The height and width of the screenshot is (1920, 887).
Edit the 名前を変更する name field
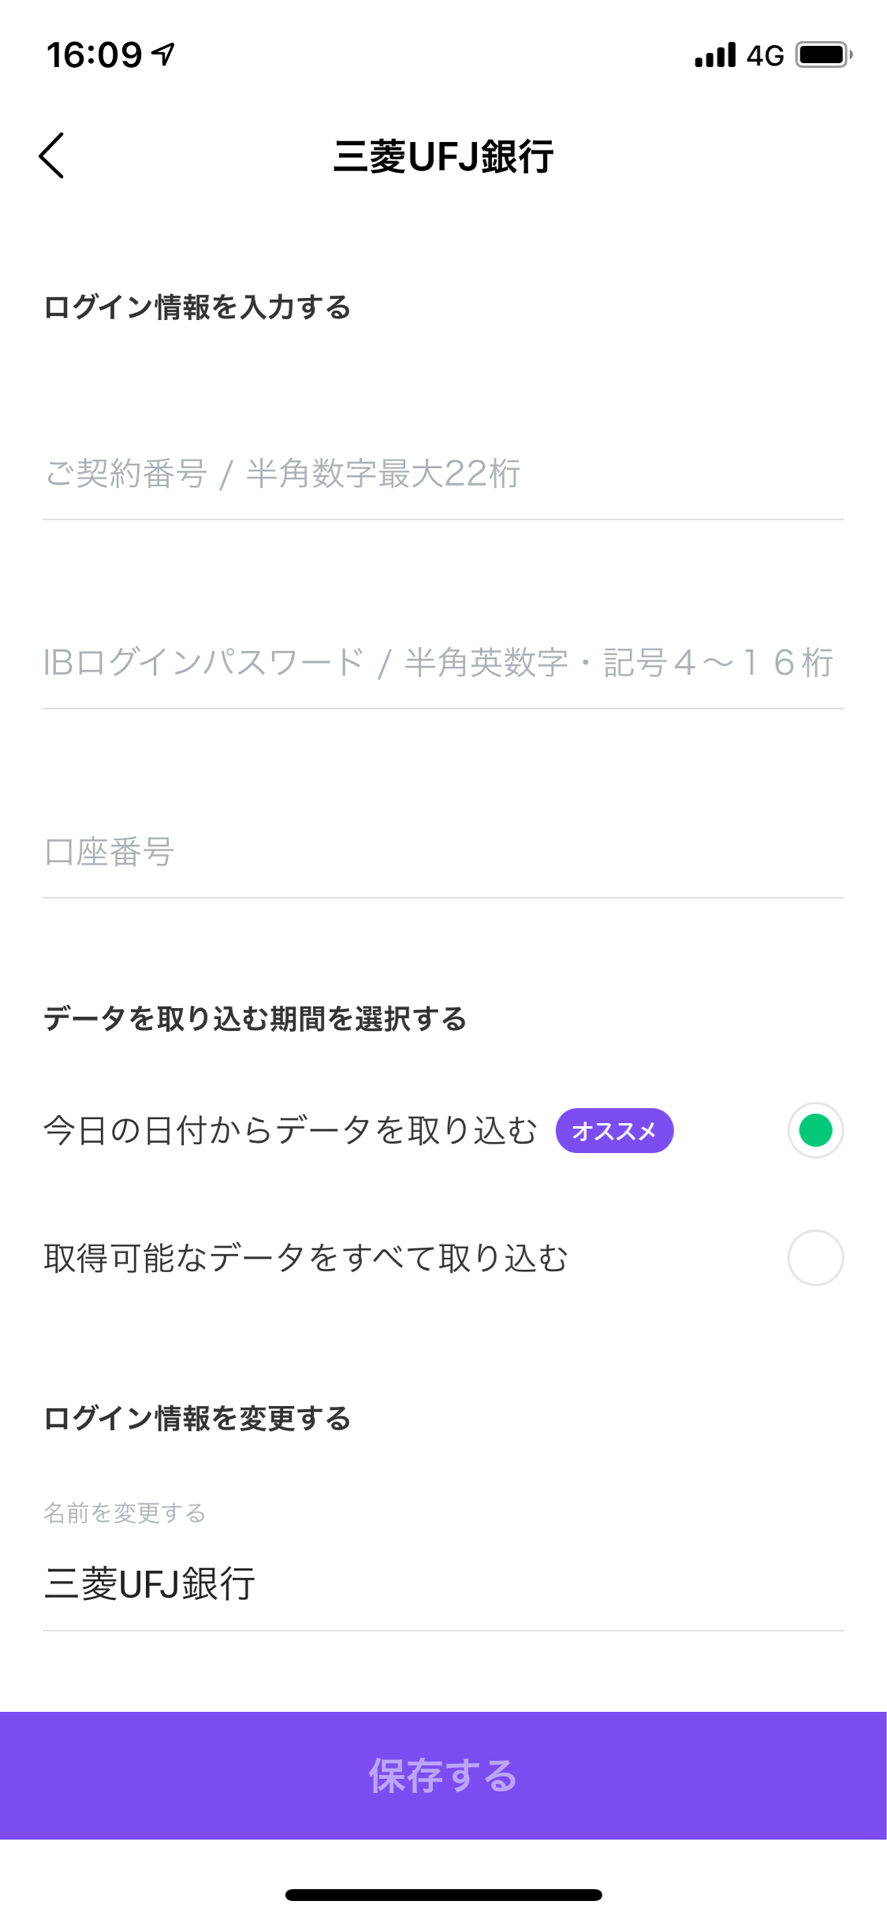point(443,1584)
